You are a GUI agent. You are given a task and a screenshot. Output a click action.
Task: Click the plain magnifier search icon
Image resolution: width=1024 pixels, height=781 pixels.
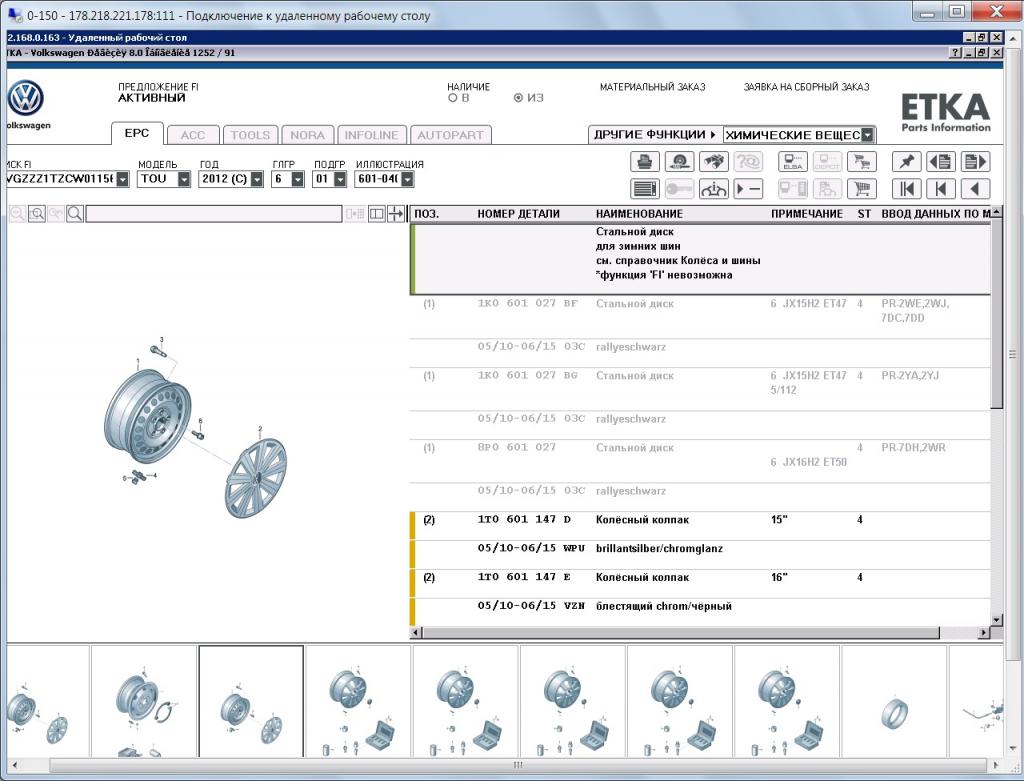pyautogui.click(x=75, y=214)
